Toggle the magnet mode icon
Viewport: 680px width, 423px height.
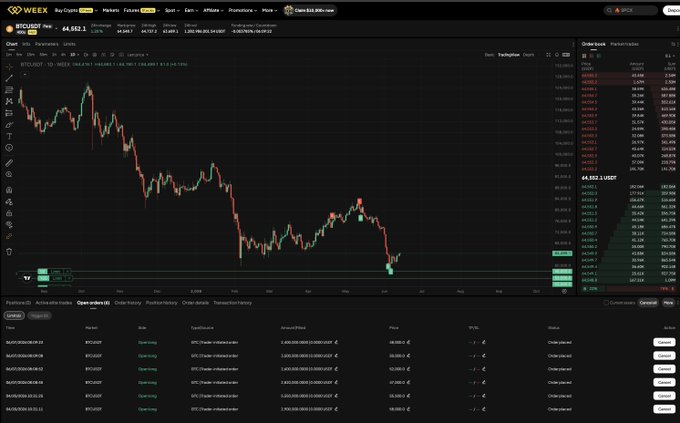coord(9,190)
